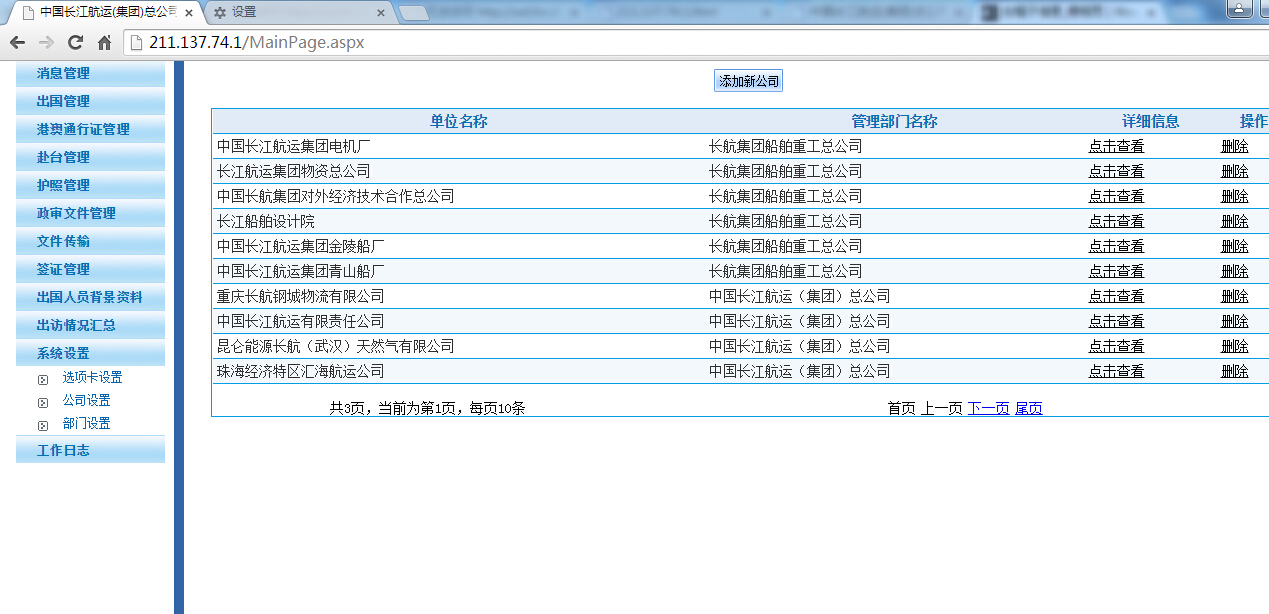Open the 港澳通行证管理 menu section
The height and width of the screenshot is (614, 1269).
(90, 130)
